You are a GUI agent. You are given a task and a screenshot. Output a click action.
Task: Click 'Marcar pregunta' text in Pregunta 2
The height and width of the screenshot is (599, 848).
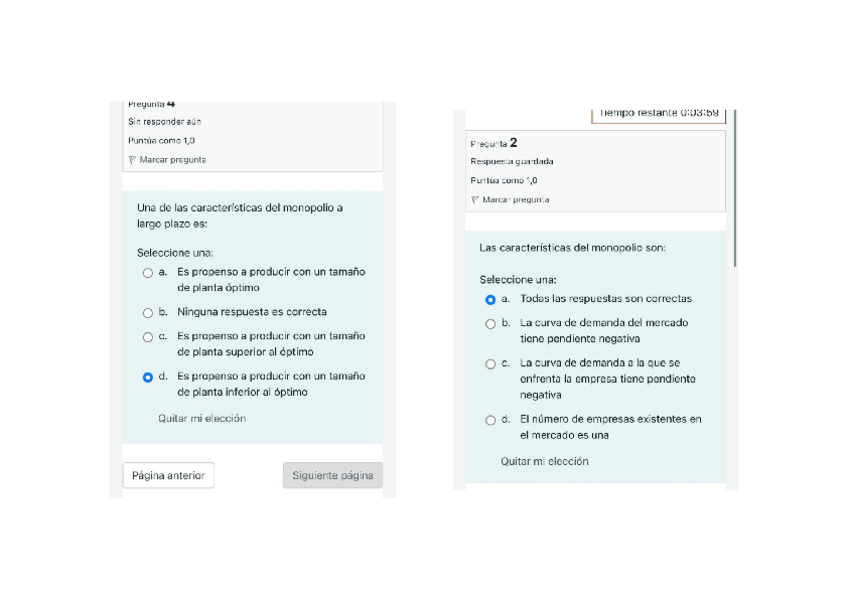[x=516, y=200]
